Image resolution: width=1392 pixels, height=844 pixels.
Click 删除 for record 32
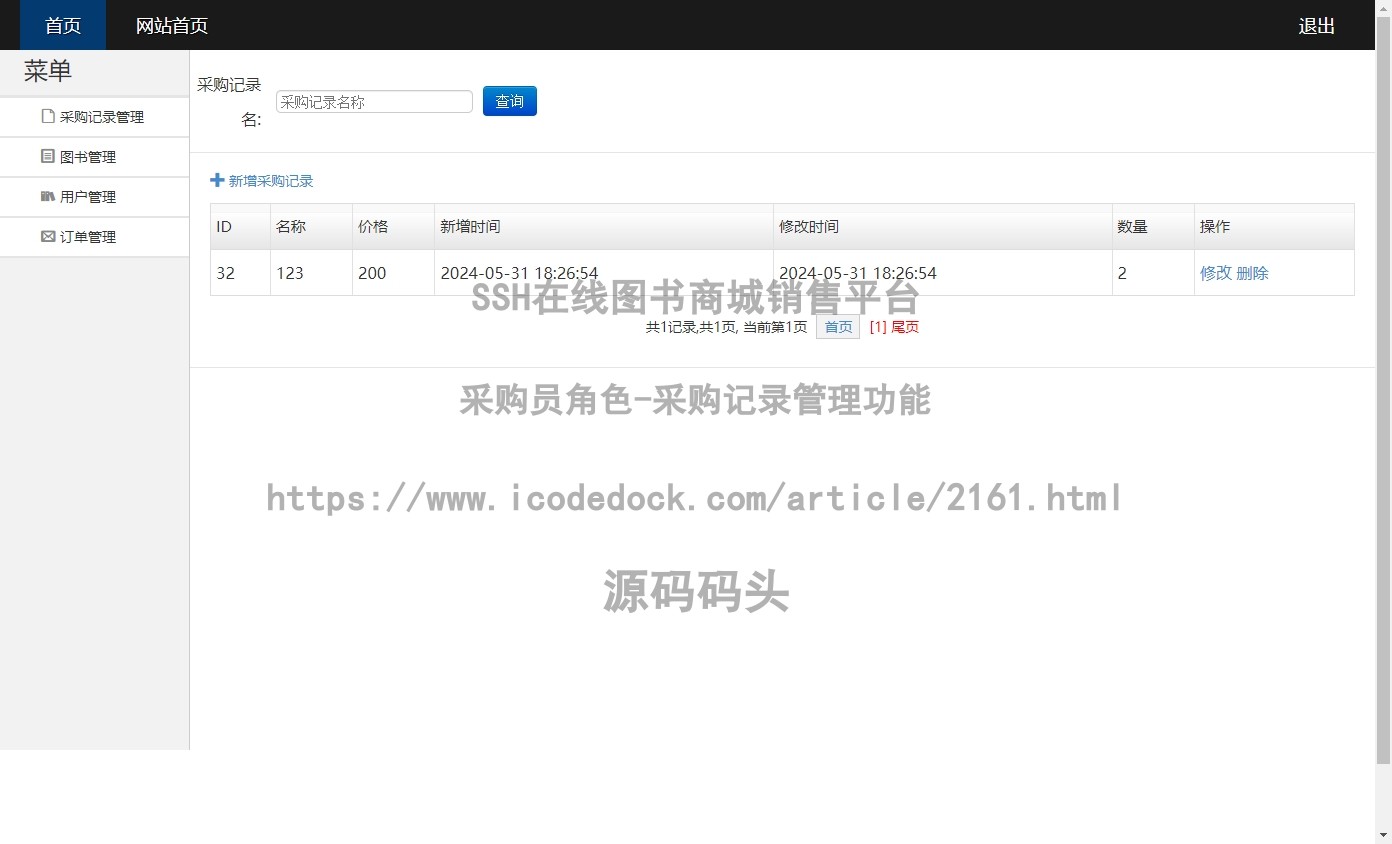click(x=1252, y=273)
